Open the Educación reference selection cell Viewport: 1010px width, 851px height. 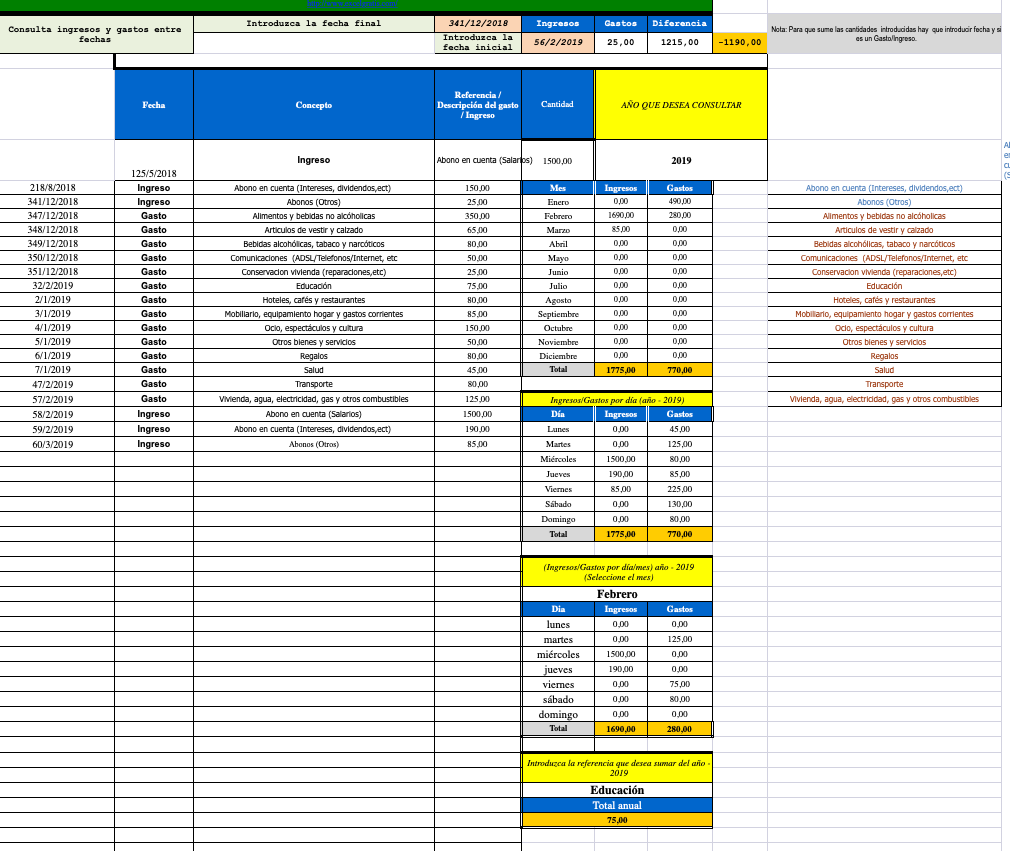[x=617, y=790]
